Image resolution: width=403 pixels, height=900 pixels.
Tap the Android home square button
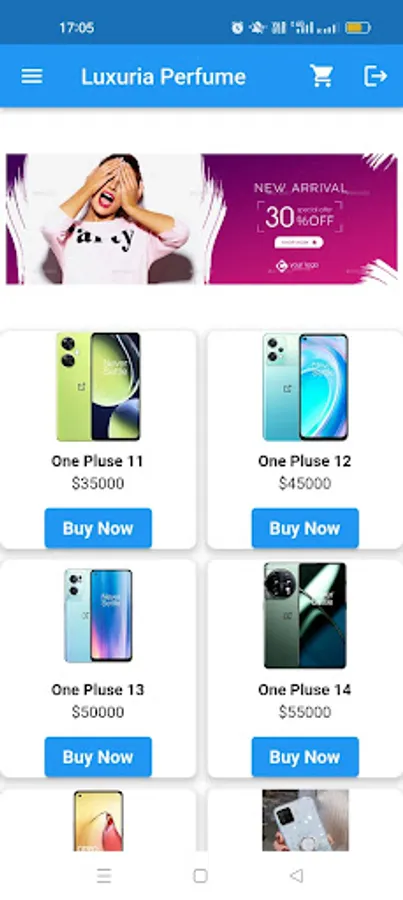pos(200,875)
